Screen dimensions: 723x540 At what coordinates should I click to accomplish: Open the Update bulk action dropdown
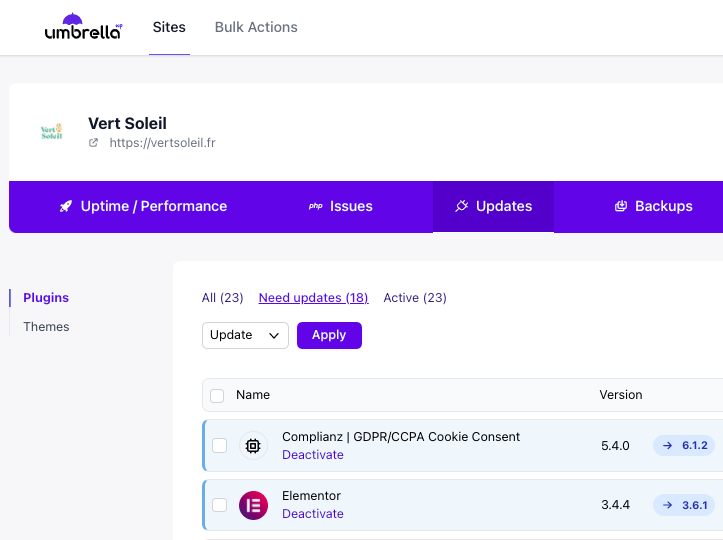click(245, 335)
